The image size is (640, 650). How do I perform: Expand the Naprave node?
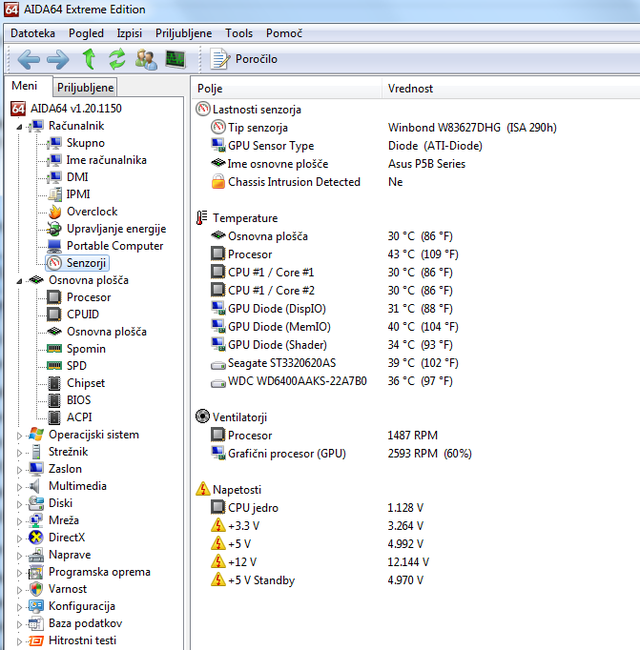(19, 556)
